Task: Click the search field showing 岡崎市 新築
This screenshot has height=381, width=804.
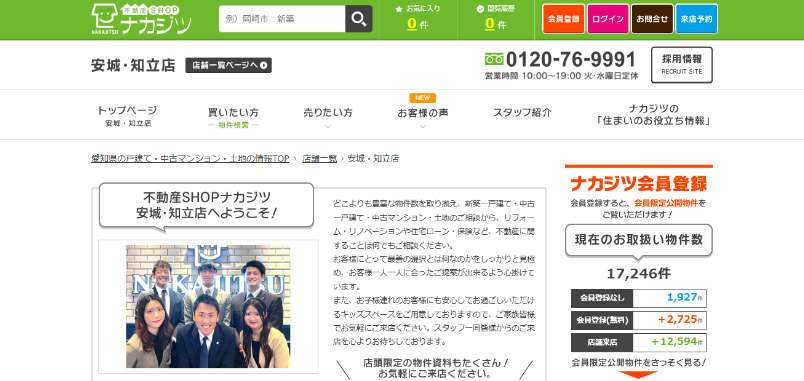Action: 282,19
